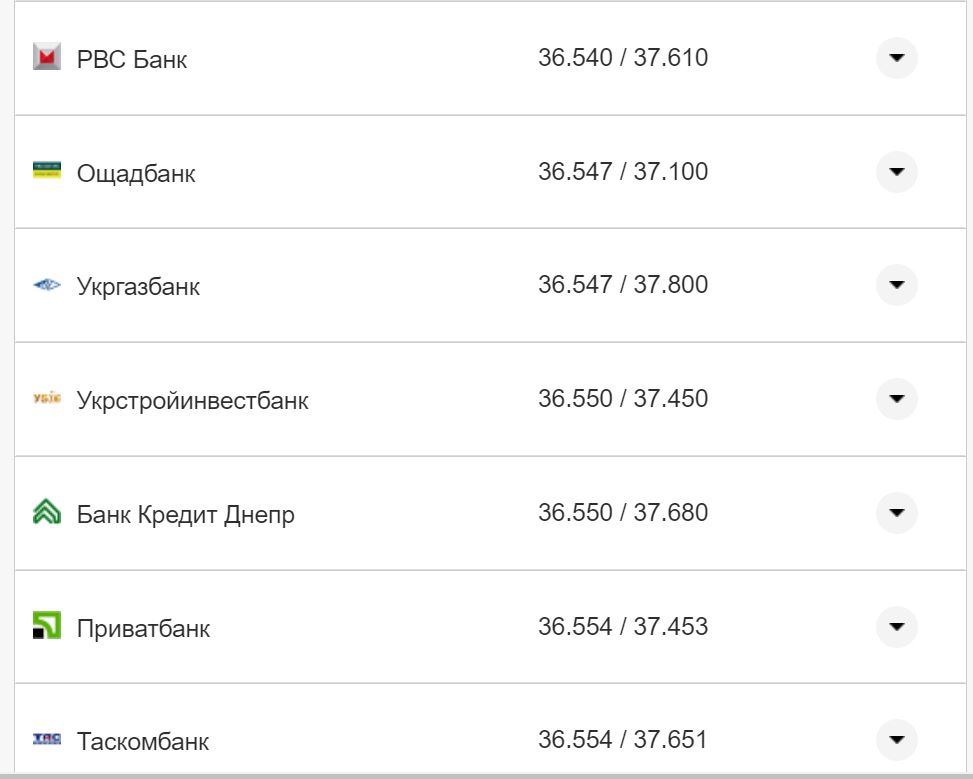Click the Банк Кредит Днепр logo icon
The height and width of the screenshot is (779, 973).
click(47, 513)
